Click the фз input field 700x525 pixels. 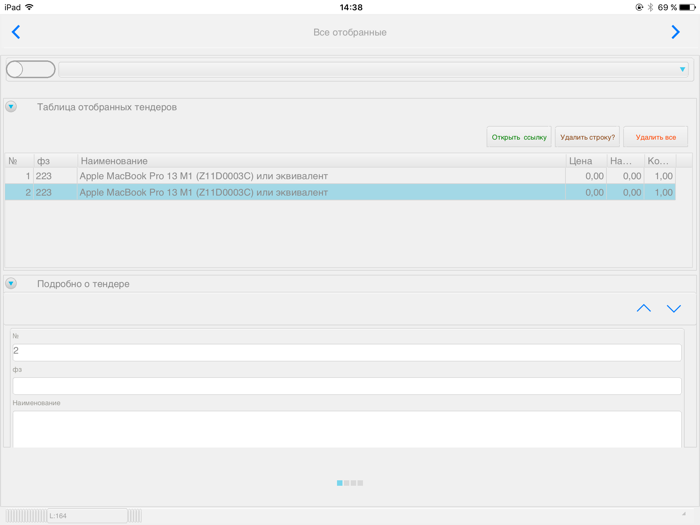coord(347,386)
